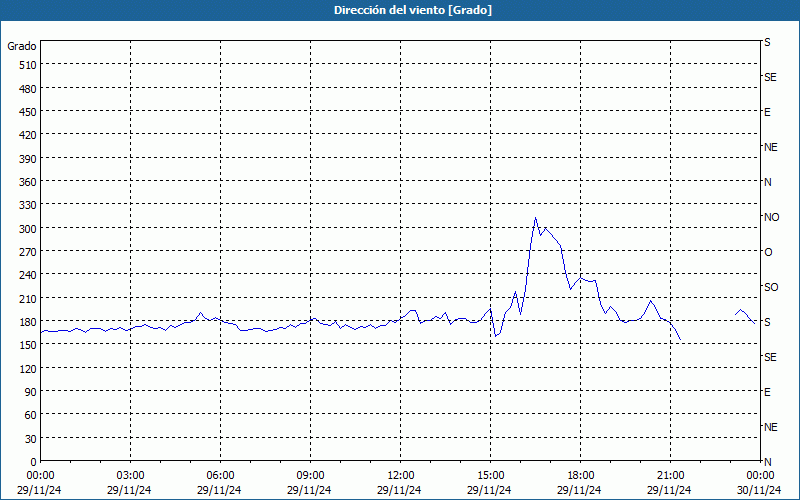Select the "90" y-axis value
This screenshot has width=800, height=500.
pyautogui.click(x=31, y=392)
